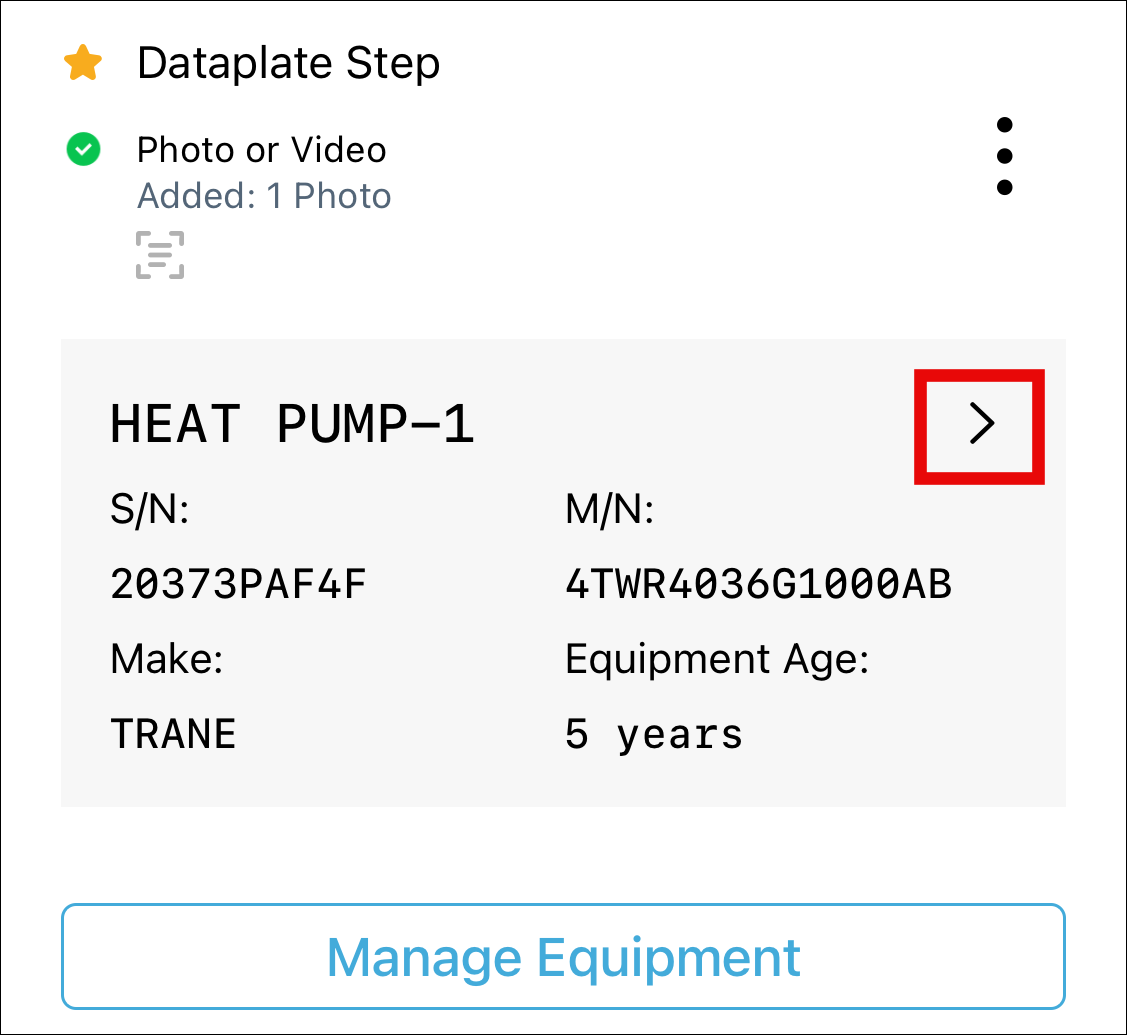Select the Photo or Video label
Screen dimensions: 1127x1035
[261, 150]
